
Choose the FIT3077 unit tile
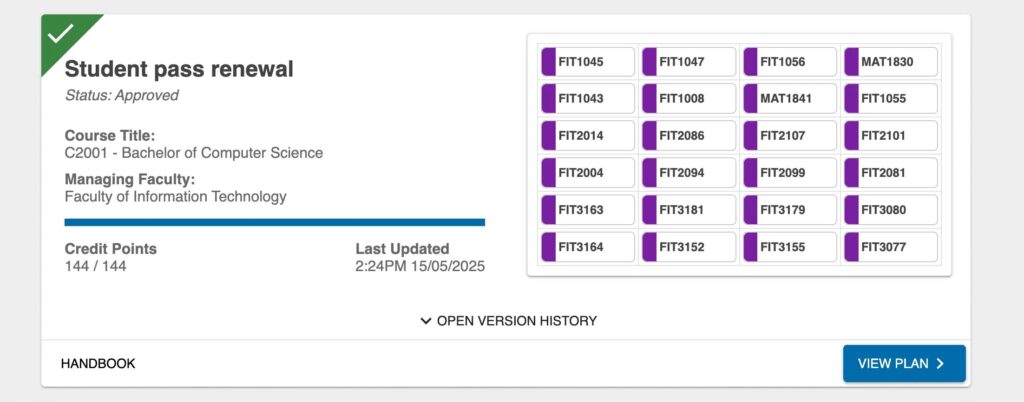[x=891, y=247]
